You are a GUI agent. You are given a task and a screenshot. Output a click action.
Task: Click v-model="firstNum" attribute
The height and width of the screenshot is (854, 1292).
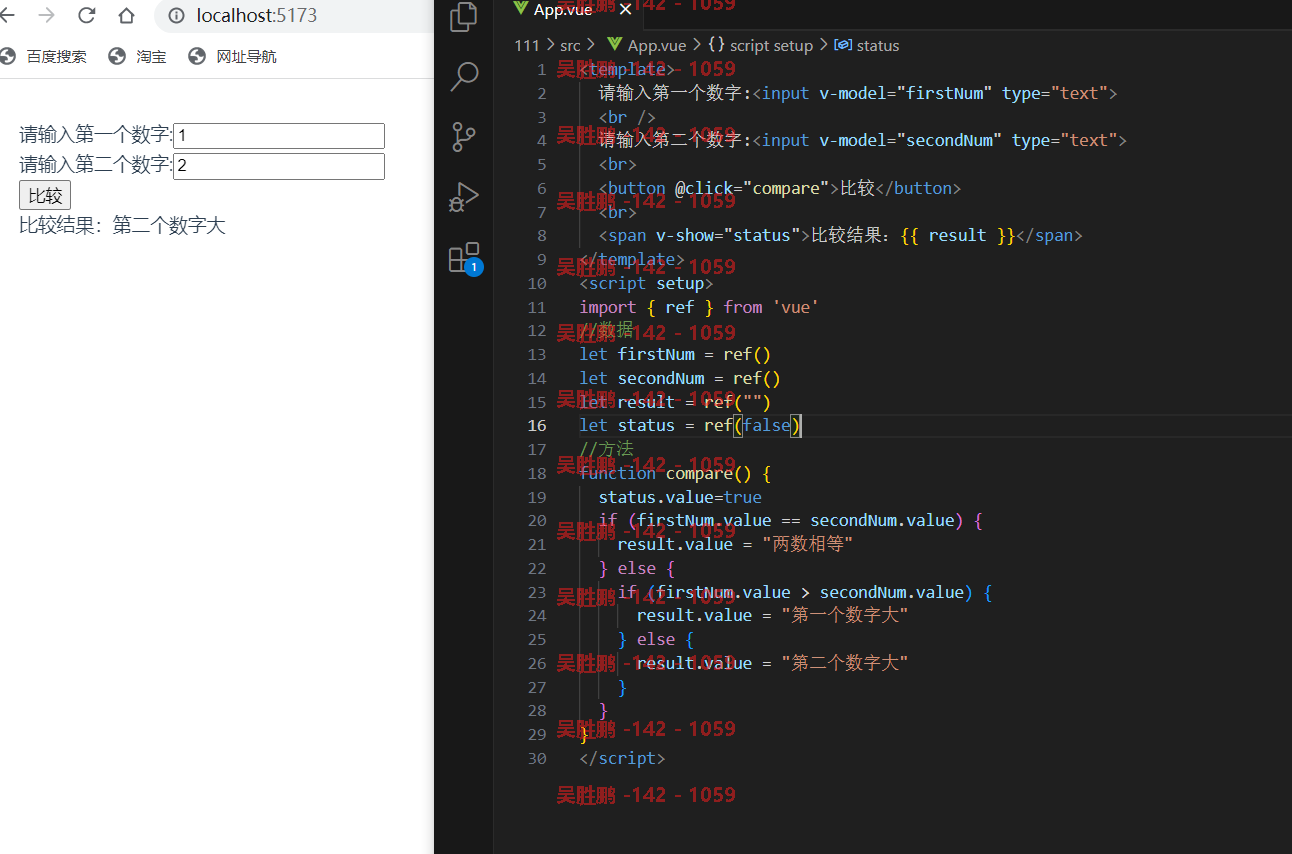click(905, 93)
